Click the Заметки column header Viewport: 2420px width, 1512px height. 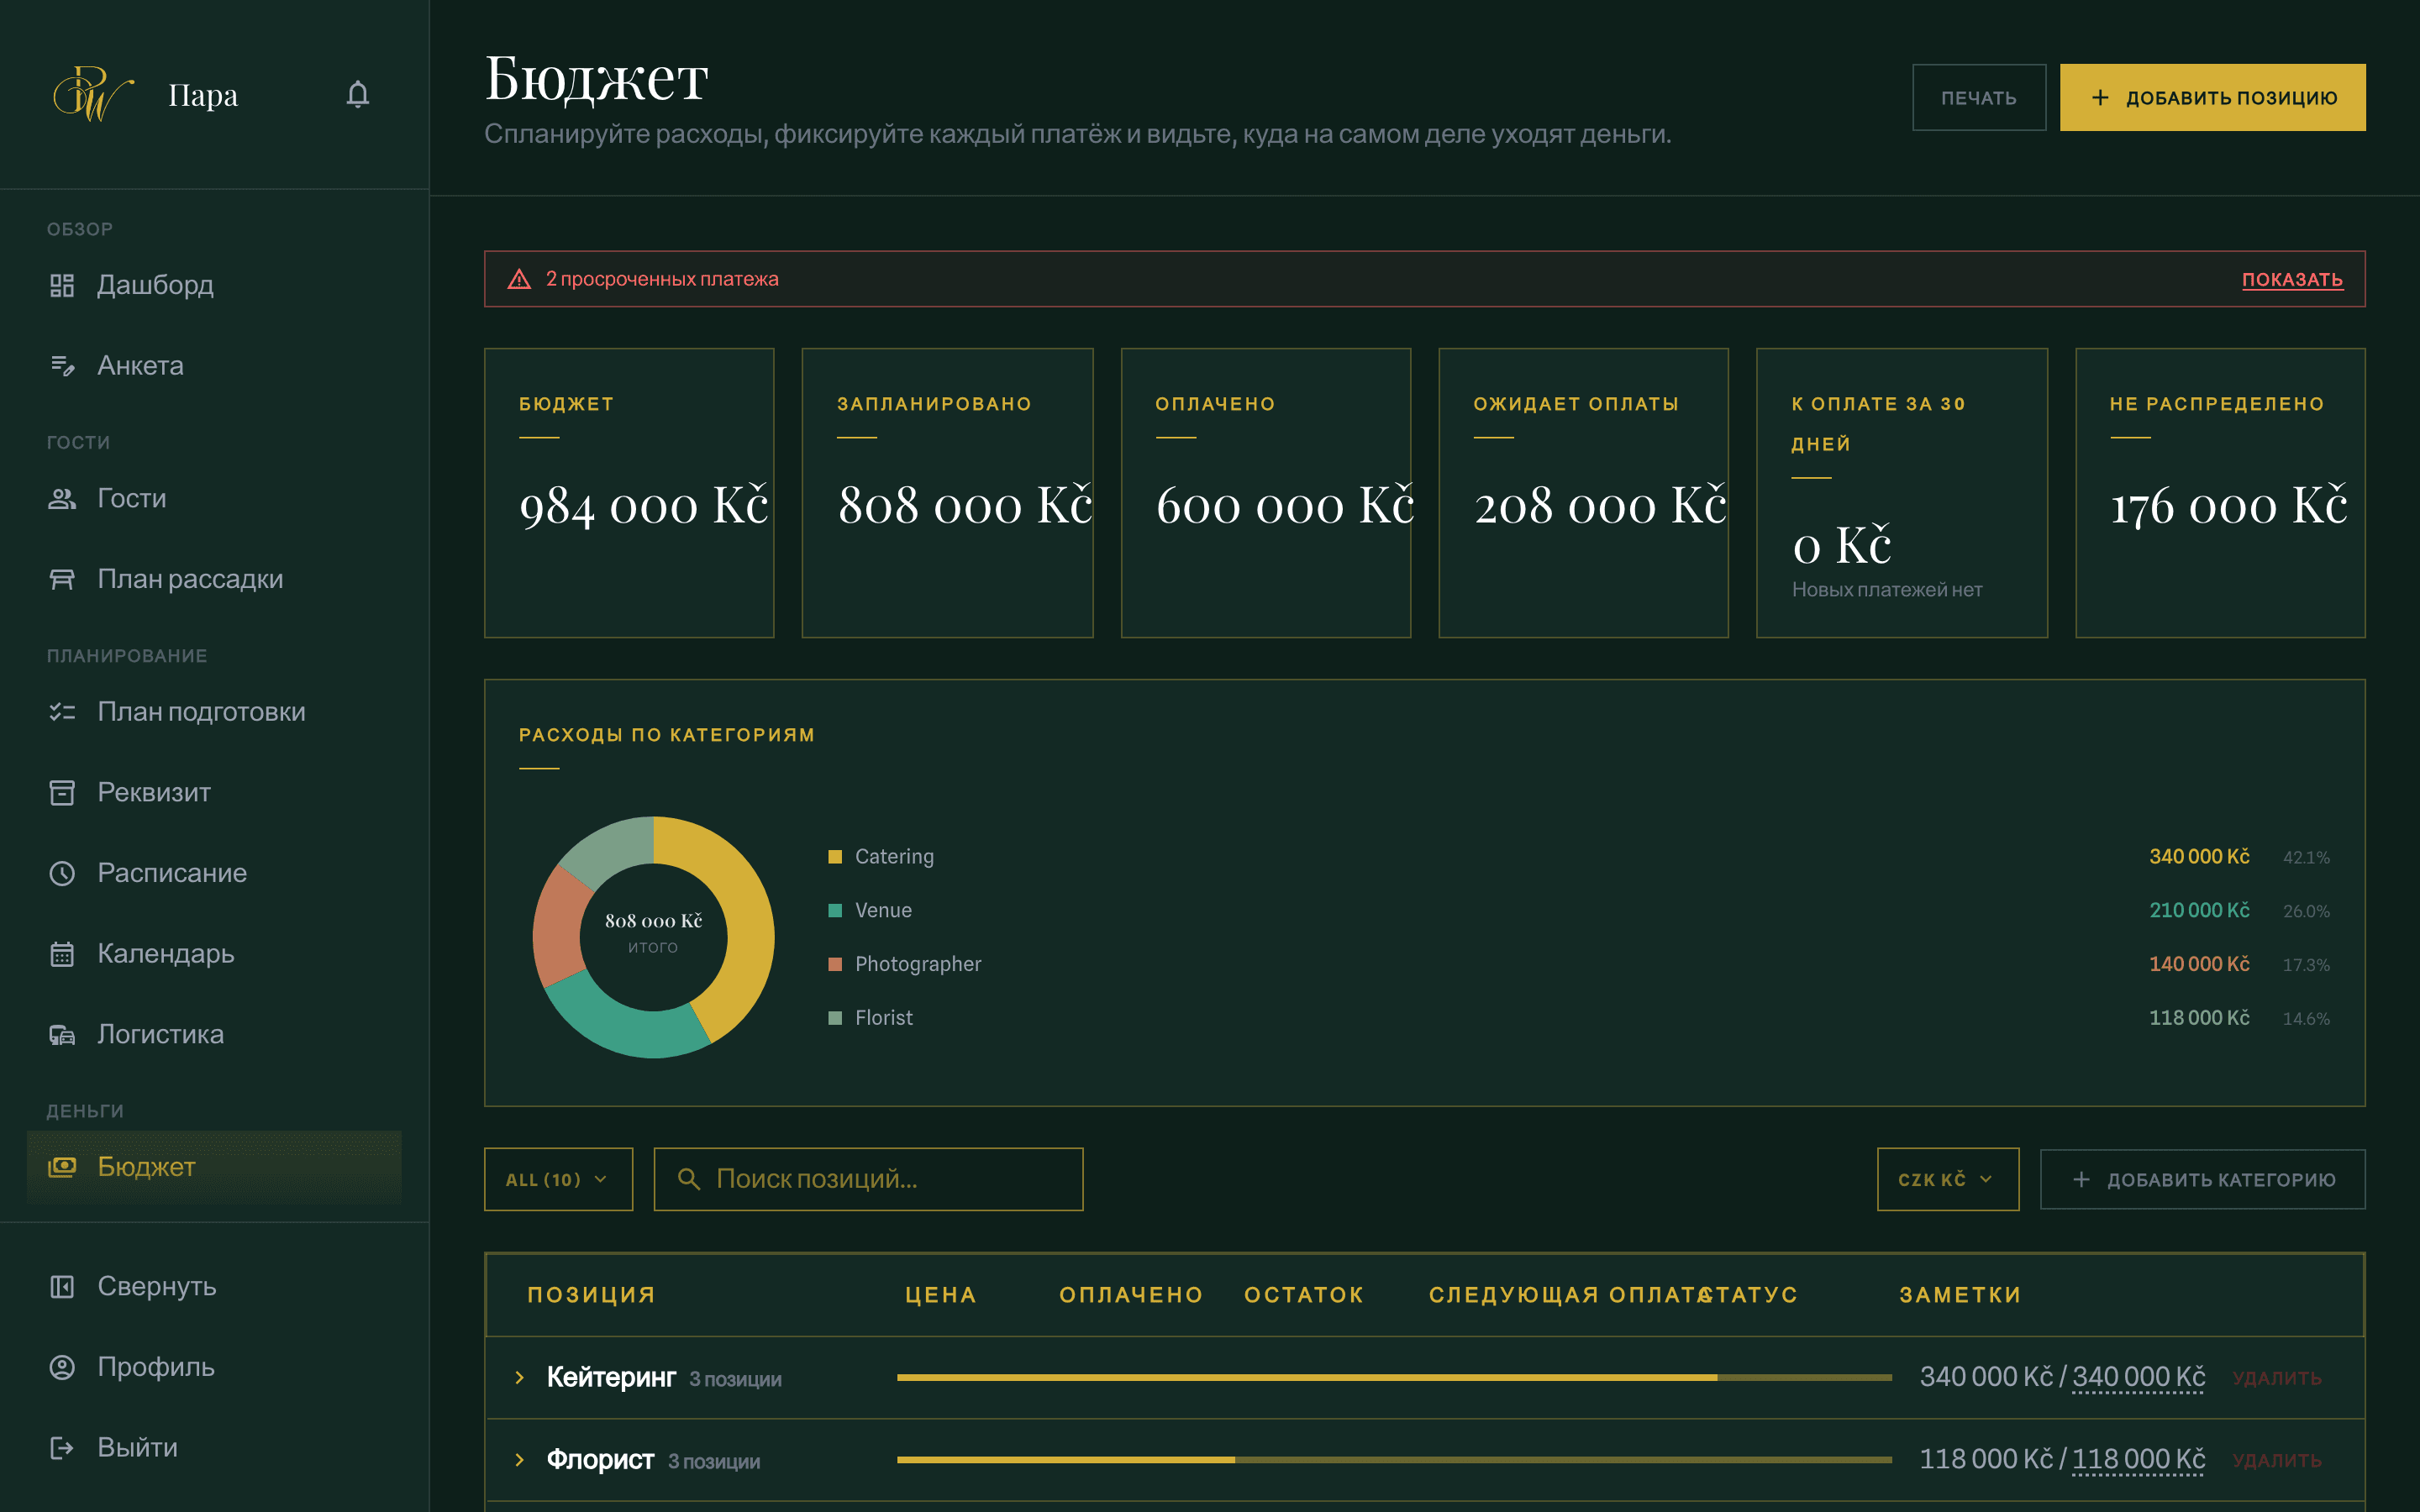1960,1295
